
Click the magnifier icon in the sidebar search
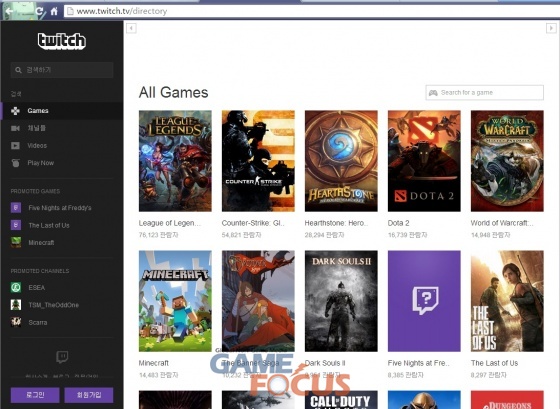click(x=18, y=70)
